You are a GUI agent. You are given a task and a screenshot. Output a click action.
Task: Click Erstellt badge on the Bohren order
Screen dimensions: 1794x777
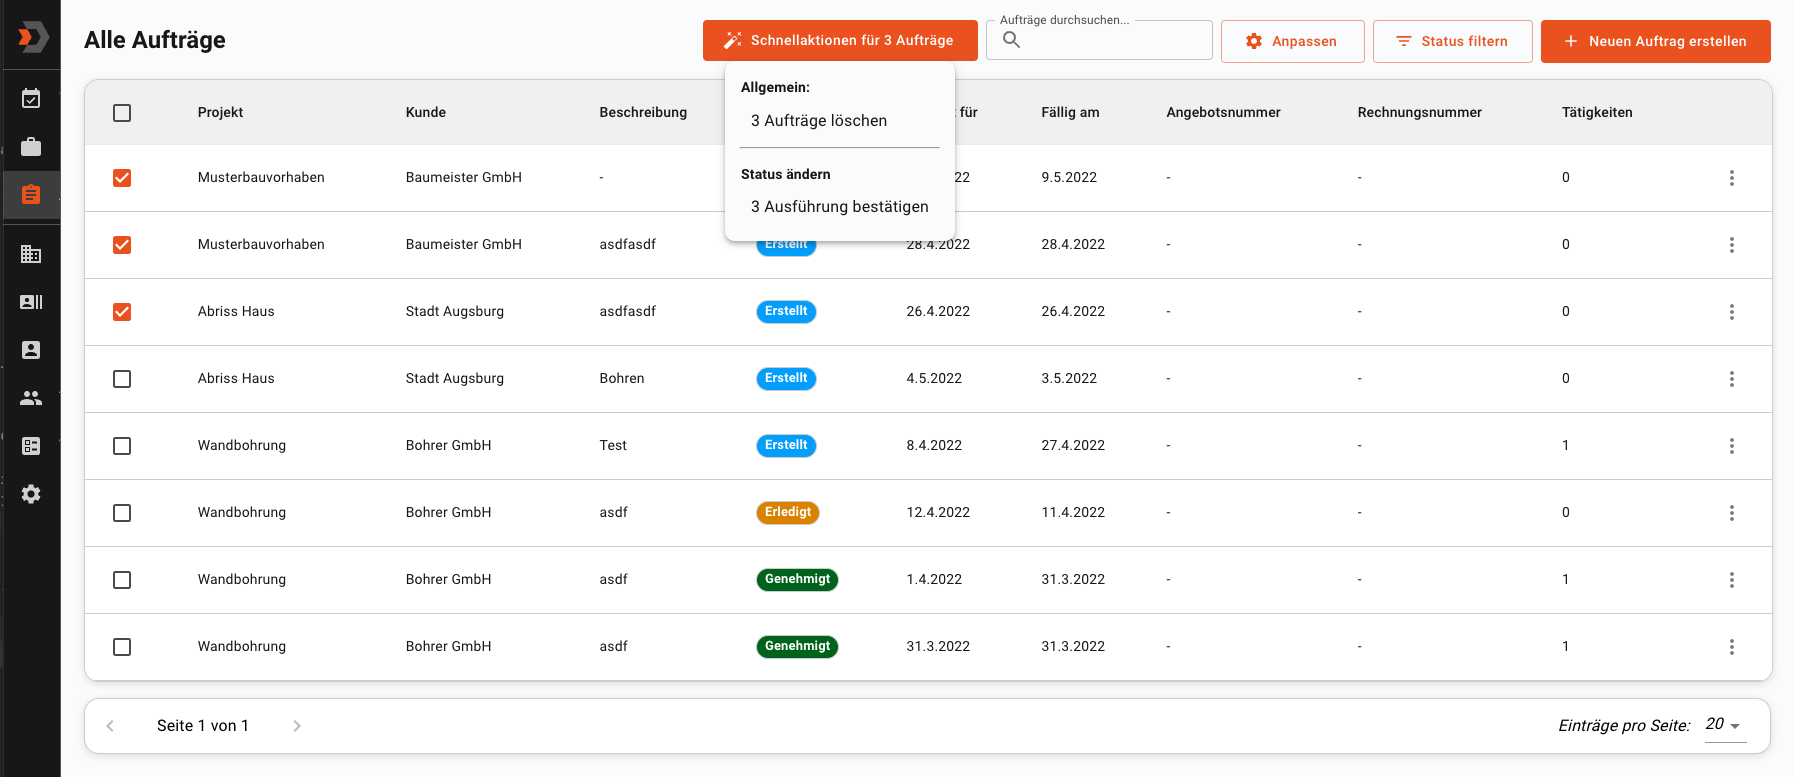pos(786,379)
